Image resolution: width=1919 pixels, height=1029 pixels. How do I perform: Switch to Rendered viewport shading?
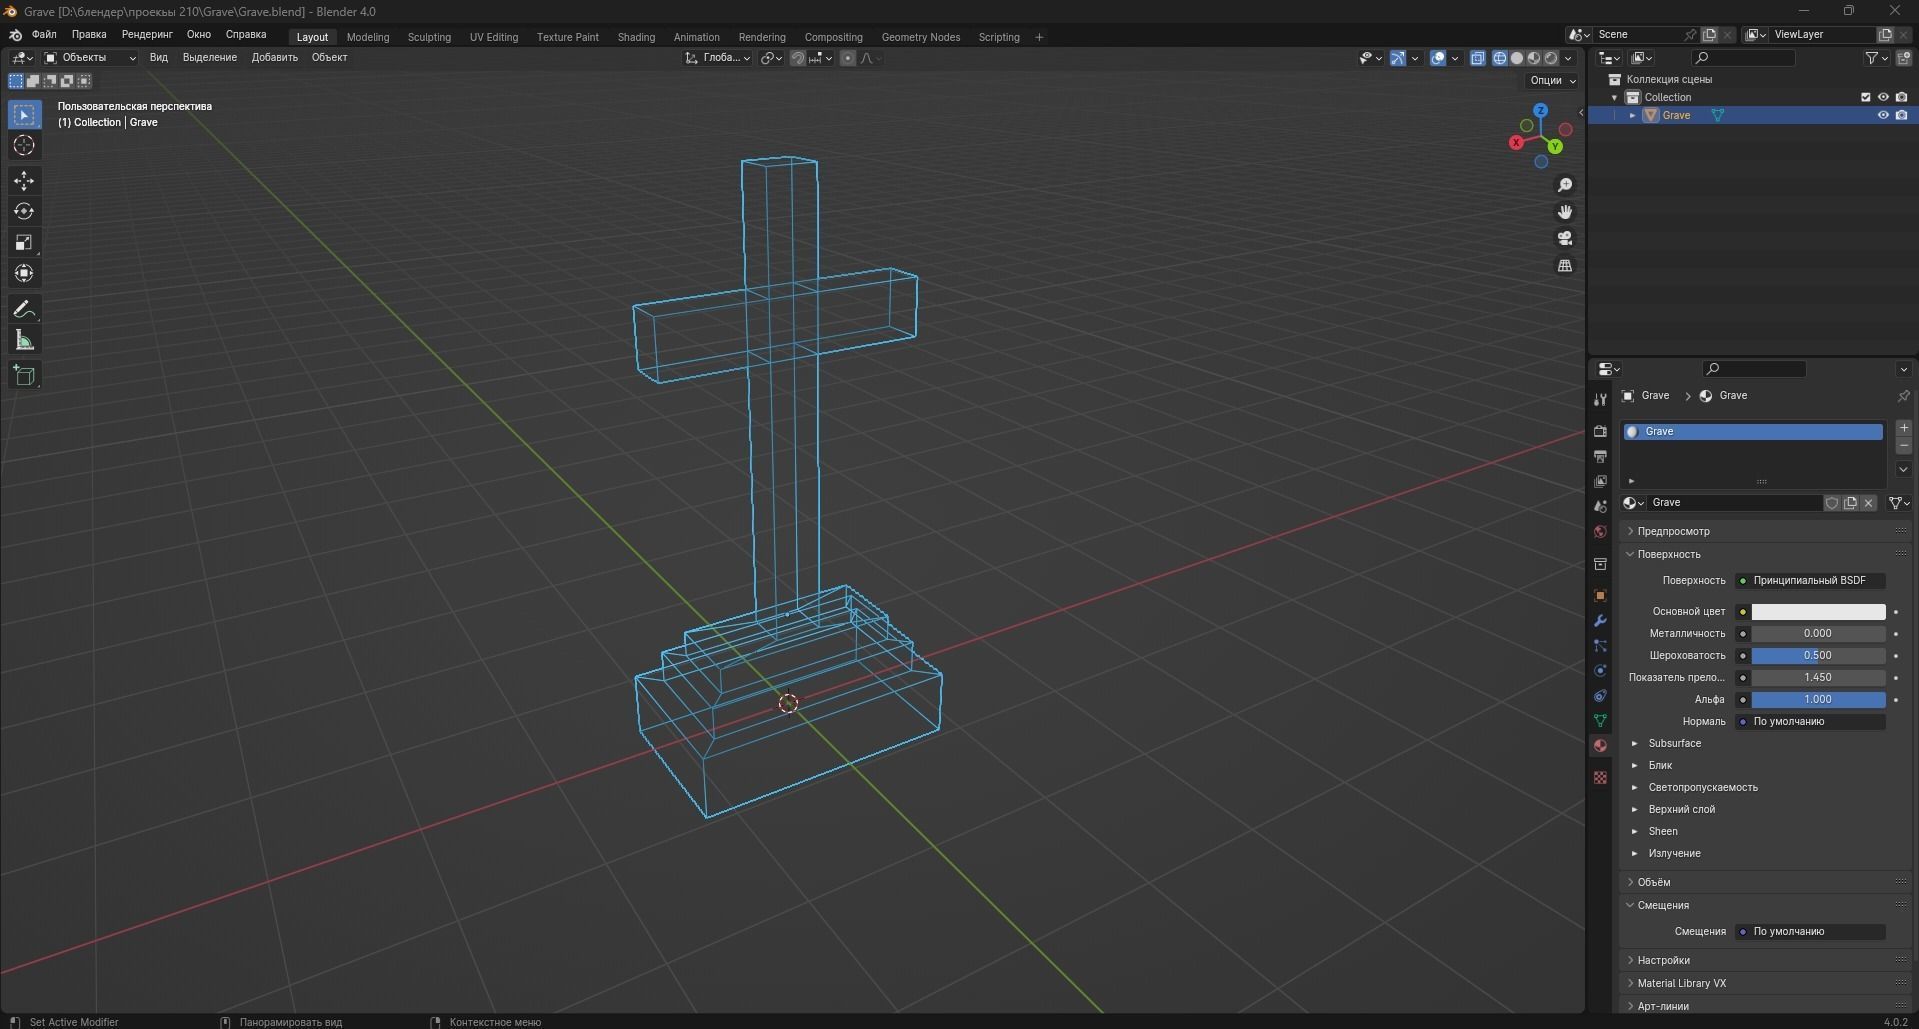pyautogui.click(x=1551, y=58)
